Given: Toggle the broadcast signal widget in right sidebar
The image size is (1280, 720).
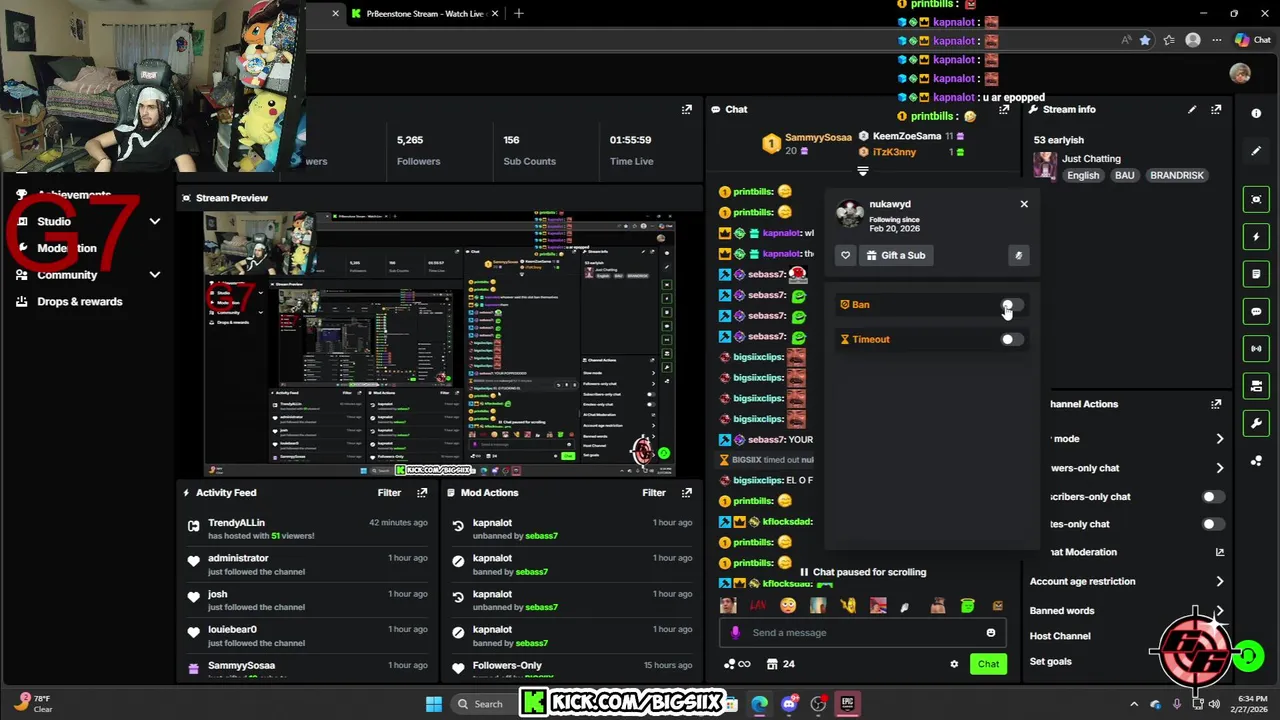Looking at the screenshot, I should (x=1256, y=349).
